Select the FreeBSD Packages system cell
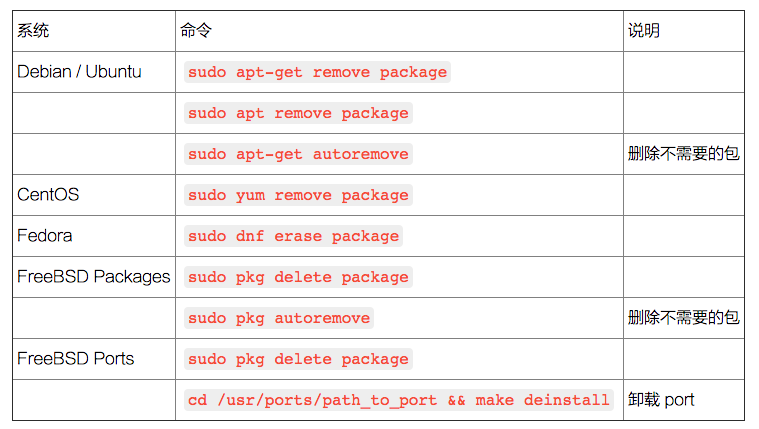This screenshot has width=759, height=429. [94, 277]
